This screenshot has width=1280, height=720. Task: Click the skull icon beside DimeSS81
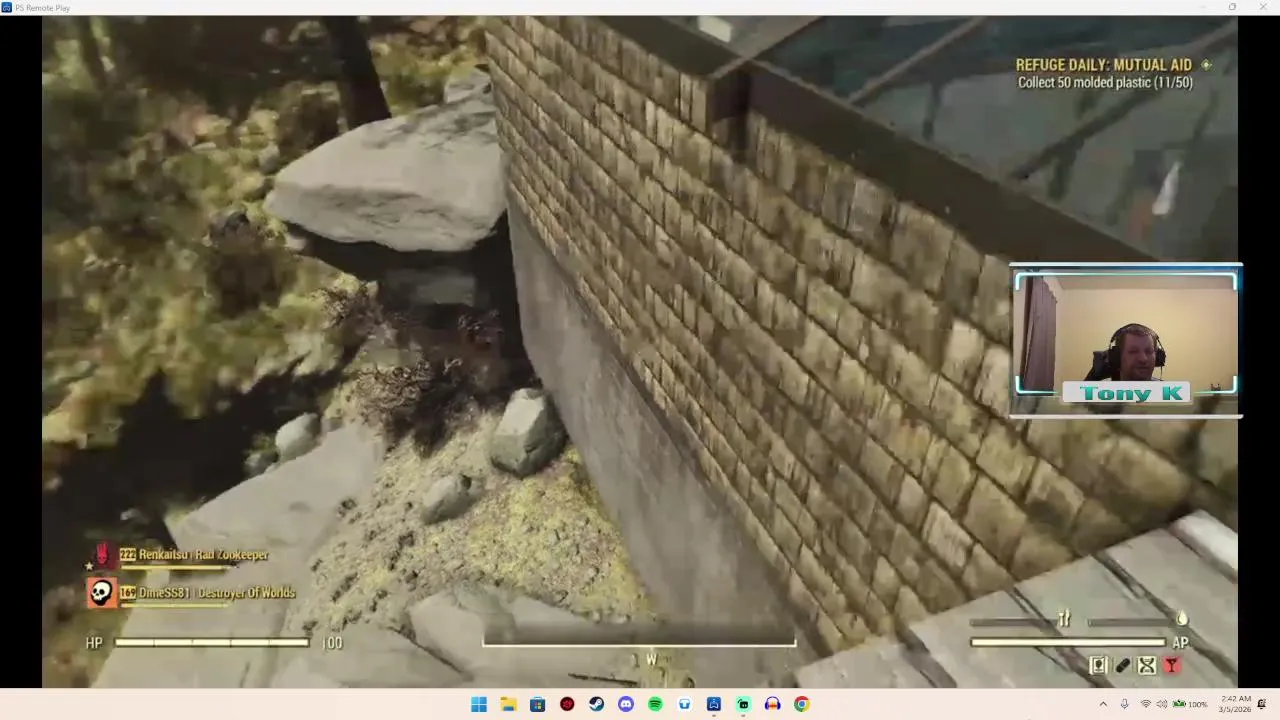point(101,593)
